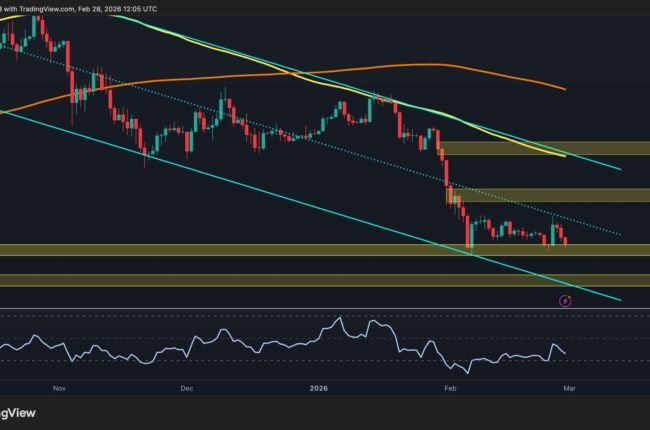Select the wide yellow support zone under price

click(300, 249)
